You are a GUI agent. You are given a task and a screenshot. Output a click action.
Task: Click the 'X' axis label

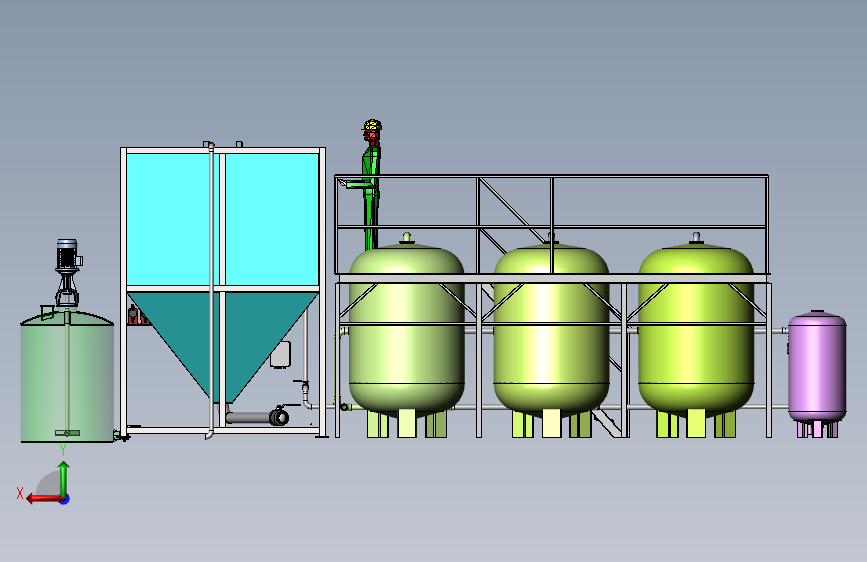[x=20, y=493]
